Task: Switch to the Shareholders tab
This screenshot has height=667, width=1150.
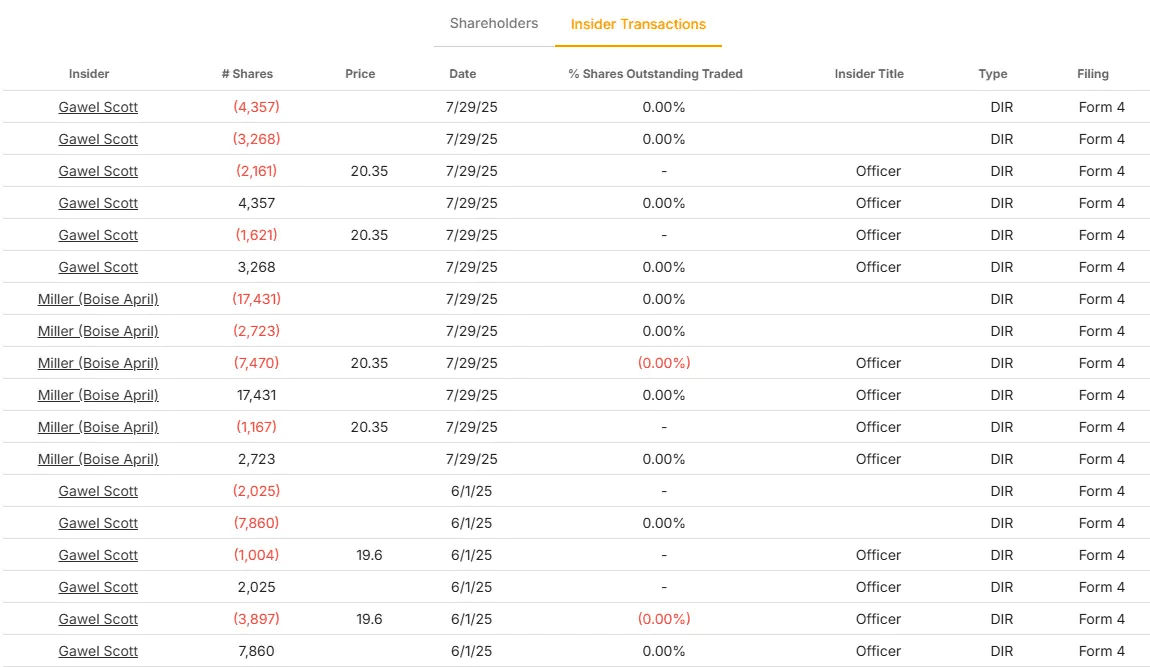Action: (x=493, y=23)
